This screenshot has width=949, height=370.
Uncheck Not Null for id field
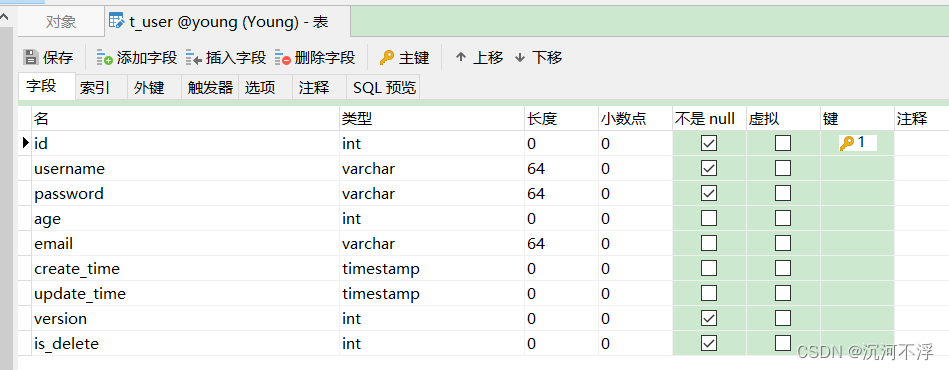tap(709, 144)
